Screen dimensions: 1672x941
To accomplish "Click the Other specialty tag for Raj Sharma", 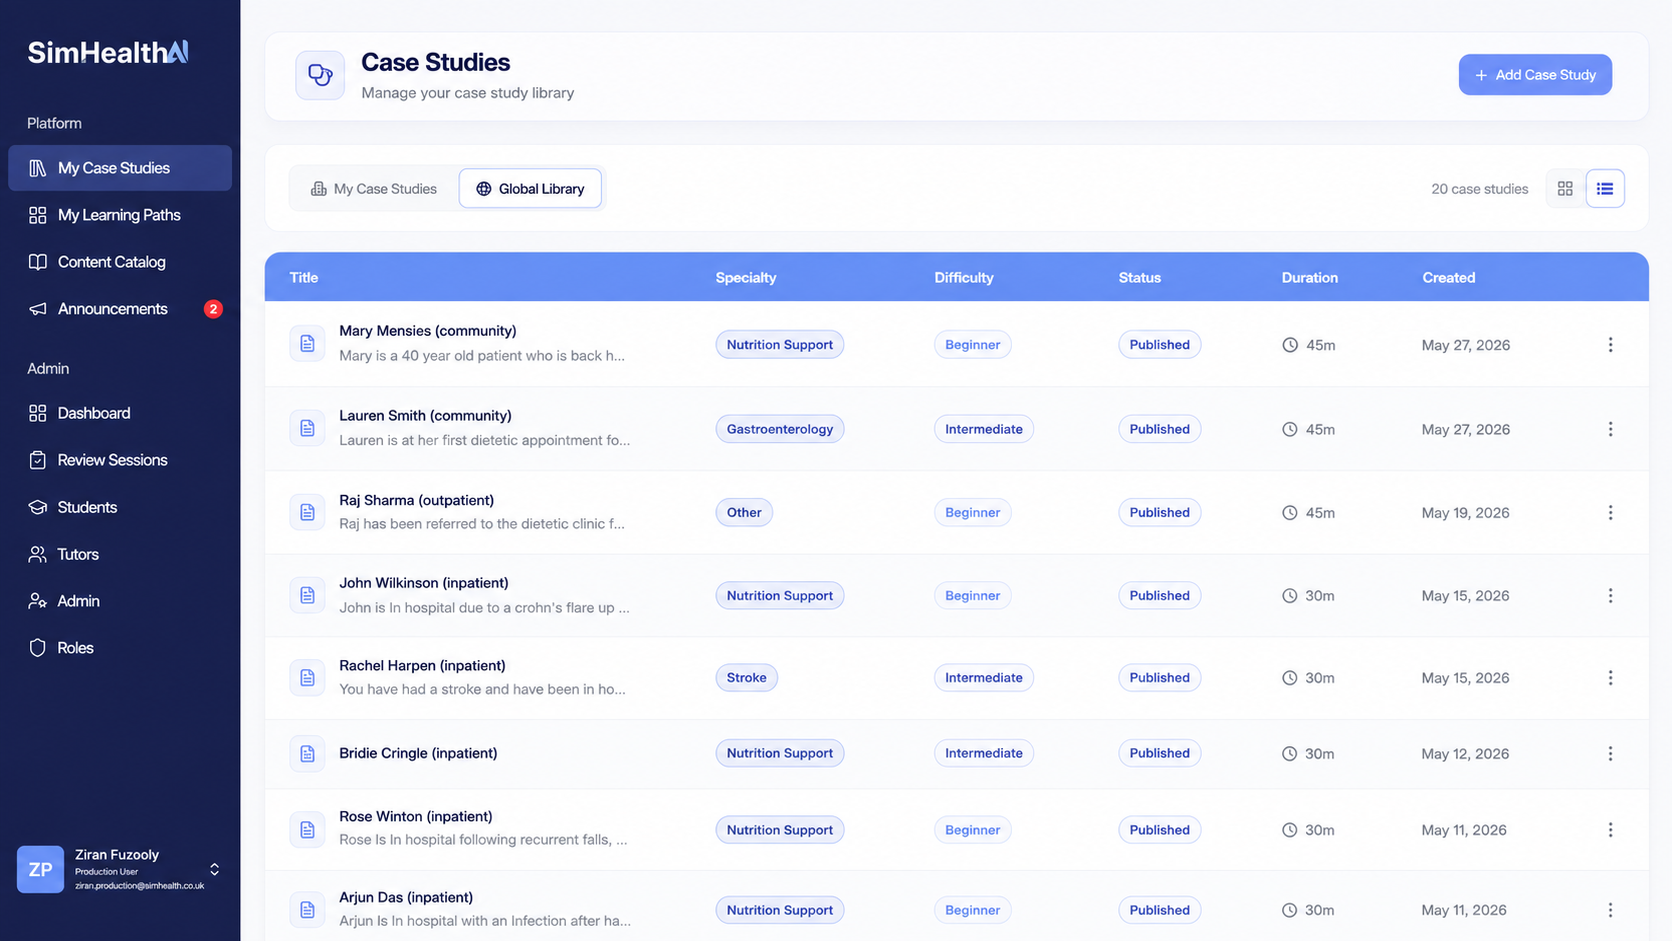I will [744, 513].
